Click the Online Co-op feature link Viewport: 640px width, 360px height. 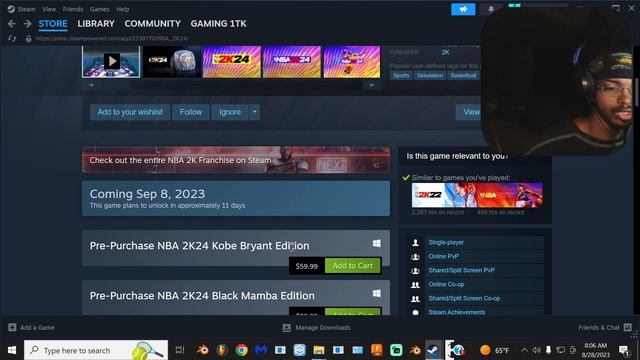[x=446, y=284]
